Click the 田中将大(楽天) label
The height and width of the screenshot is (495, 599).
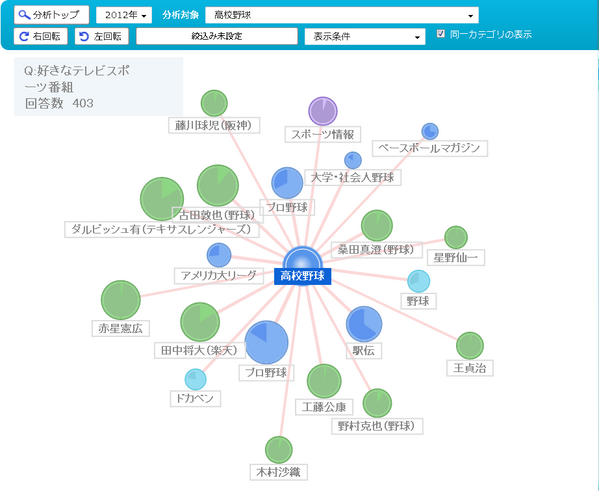coord(200,350)
